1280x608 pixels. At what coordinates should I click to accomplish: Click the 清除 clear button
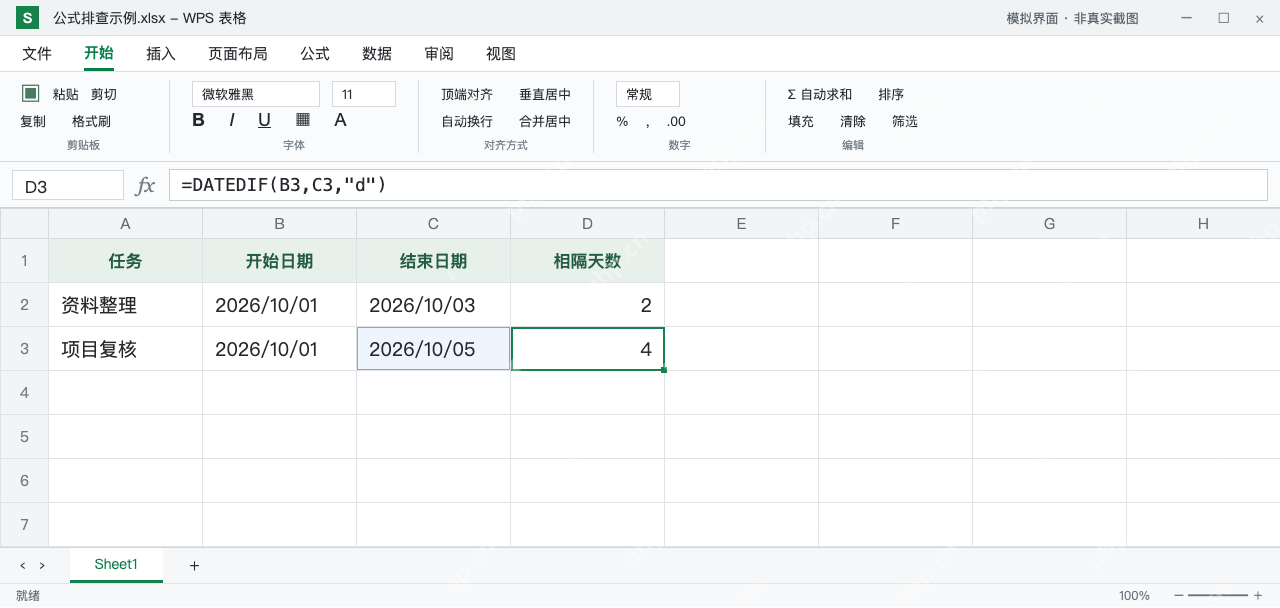853,122
